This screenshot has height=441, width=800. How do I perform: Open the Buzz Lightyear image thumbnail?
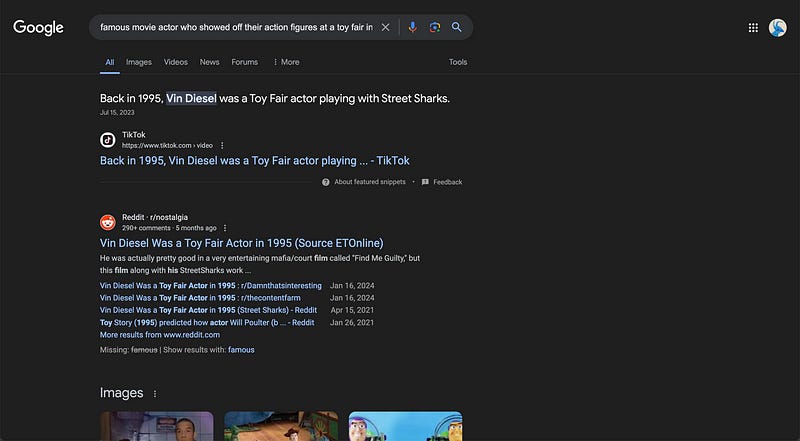(406, 426)
